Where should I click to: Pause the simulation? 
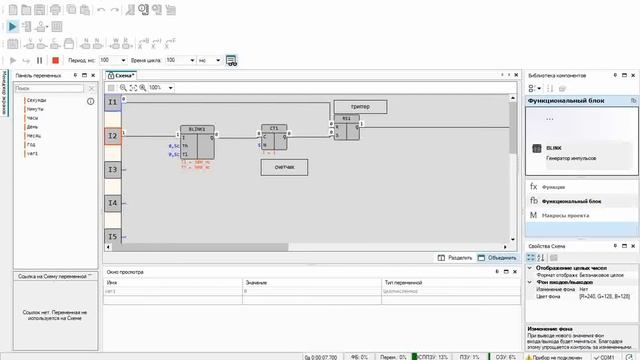pos(40,60)
